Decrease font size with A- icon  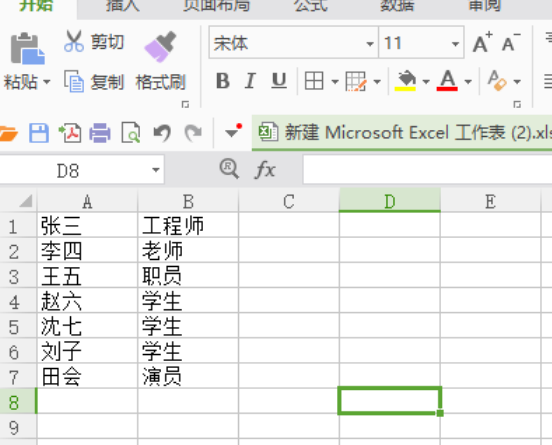click(x=511, y=43)
